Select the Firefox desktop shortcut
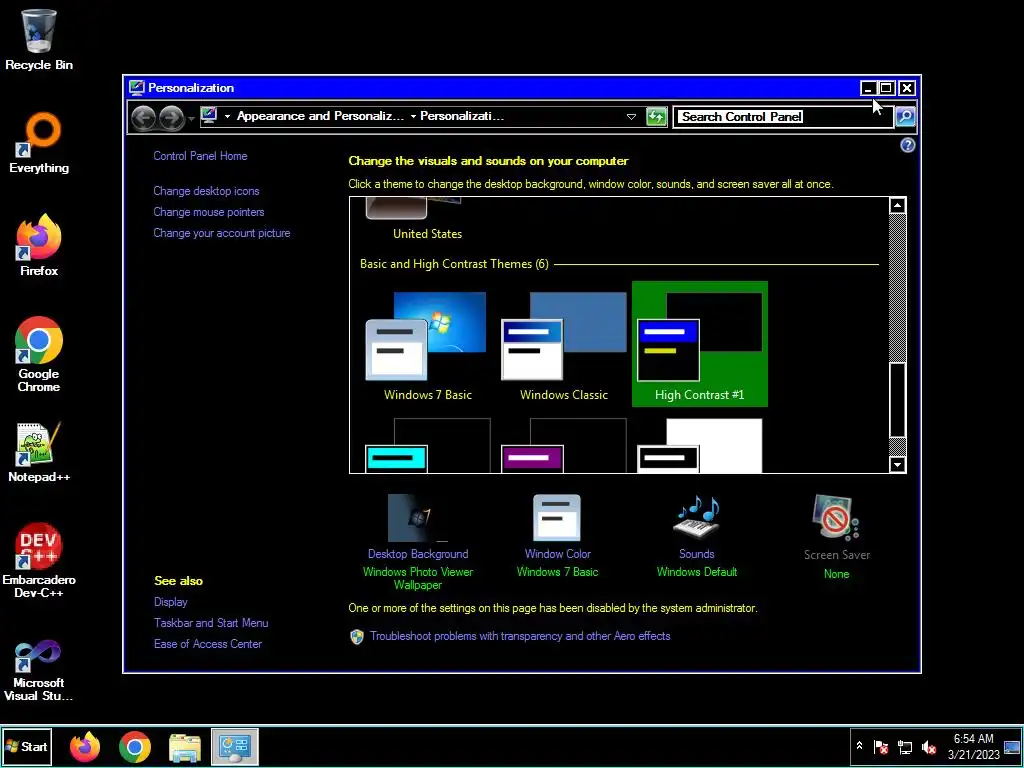Screen dimensions: 1024x768 pyautogui.click(x=39, y=246)
